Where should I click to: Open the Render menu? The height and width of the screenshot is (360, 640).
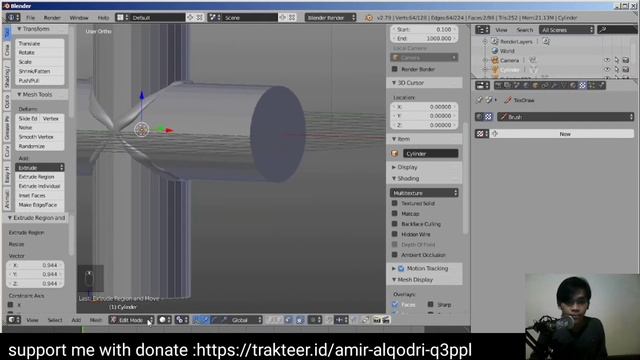coord(52,18)
